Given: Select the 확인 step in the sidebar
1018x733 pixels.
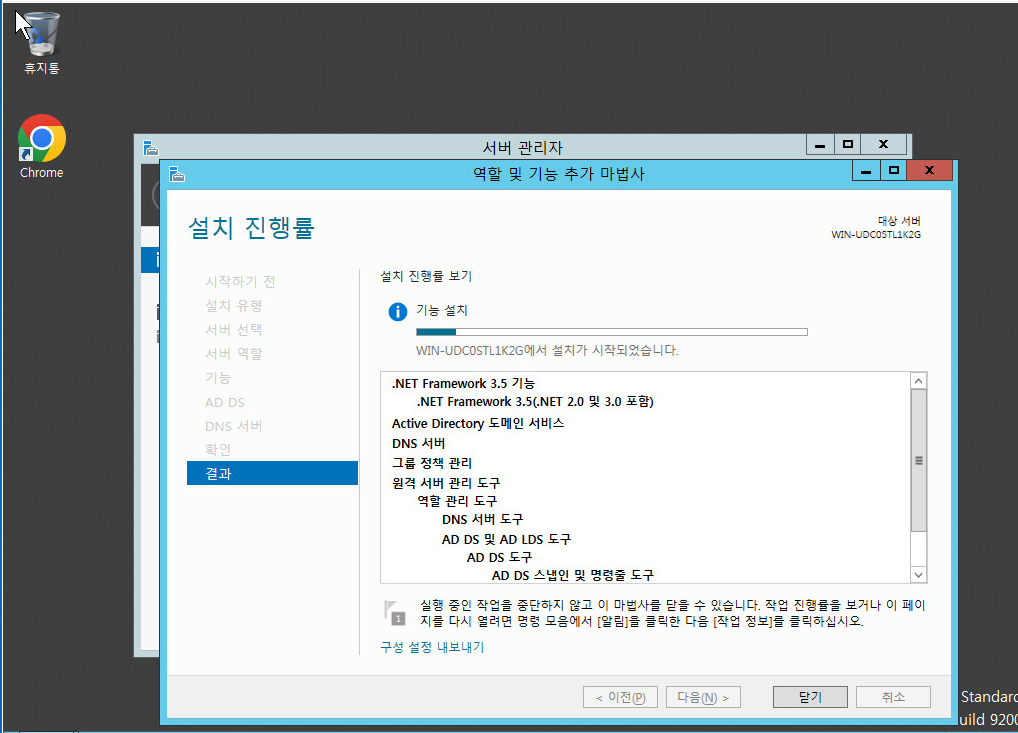Looking at the screenshot, I should 218,449.
